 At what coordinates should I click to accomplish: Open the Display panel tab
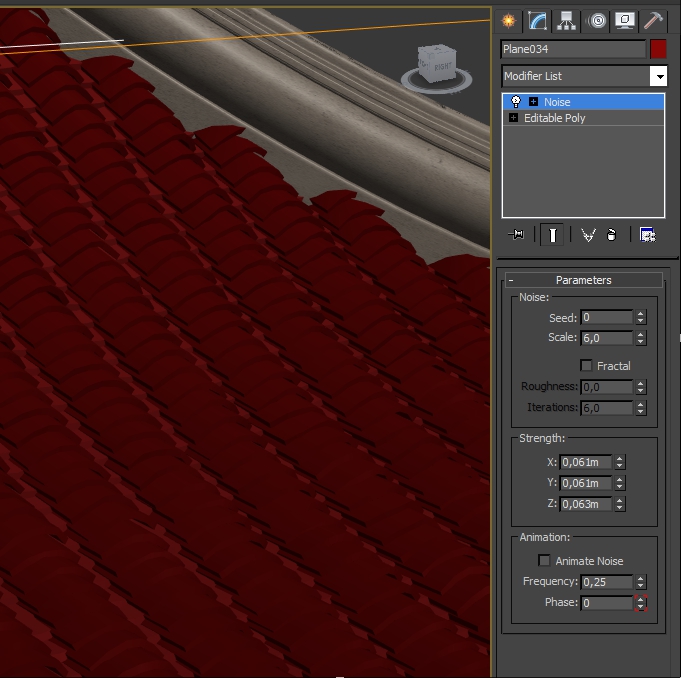pos(624,20)
